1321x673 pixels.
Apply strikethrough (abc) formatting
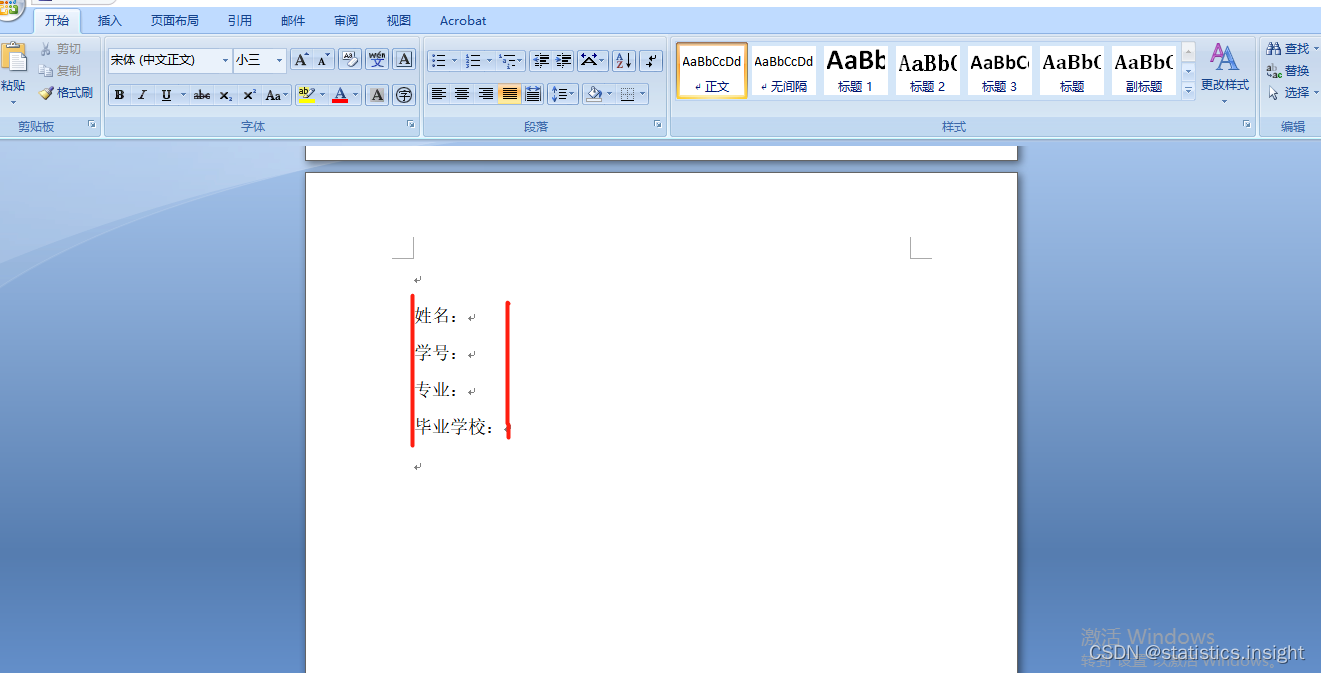click(202, 95)
